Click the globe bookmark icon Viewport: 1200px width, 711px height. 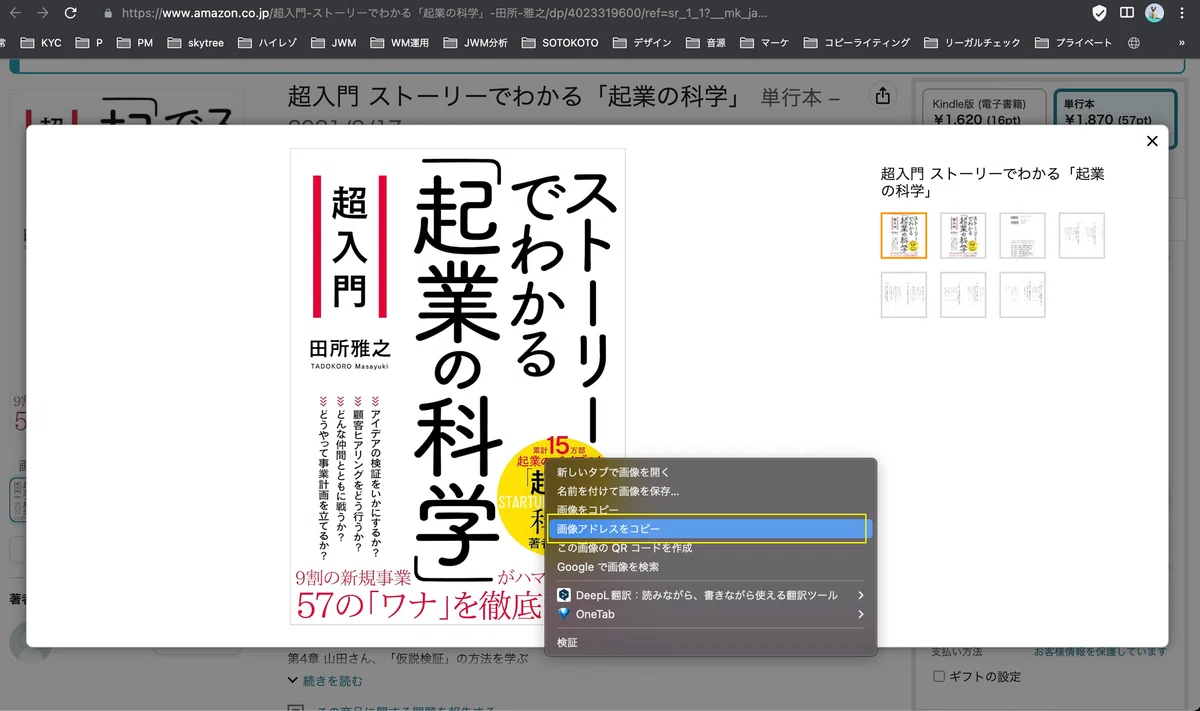coord(1133,43)
